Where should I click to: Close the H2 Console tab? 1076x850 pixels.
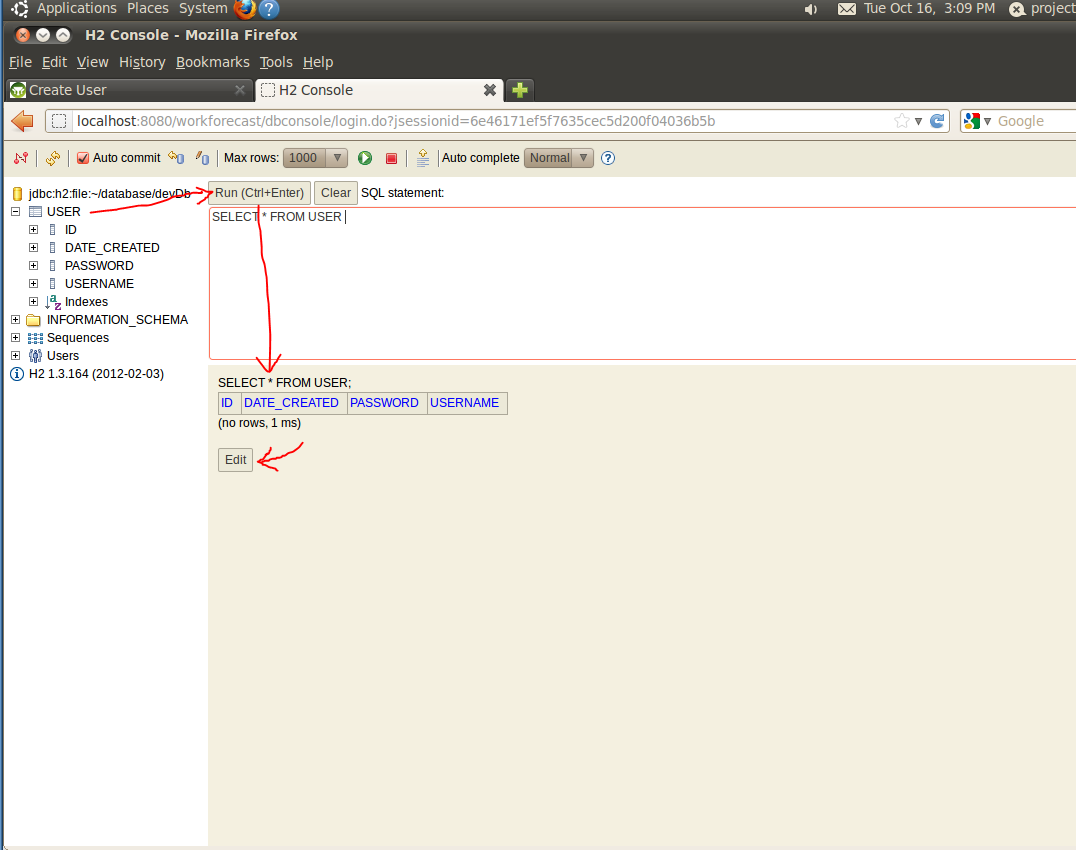490,90
